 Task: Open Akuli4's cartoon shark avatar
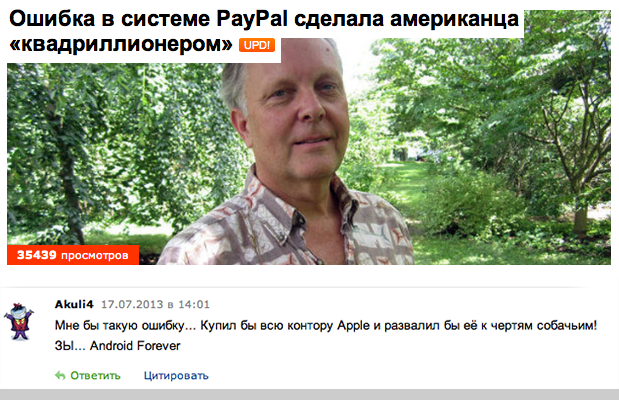19,322
